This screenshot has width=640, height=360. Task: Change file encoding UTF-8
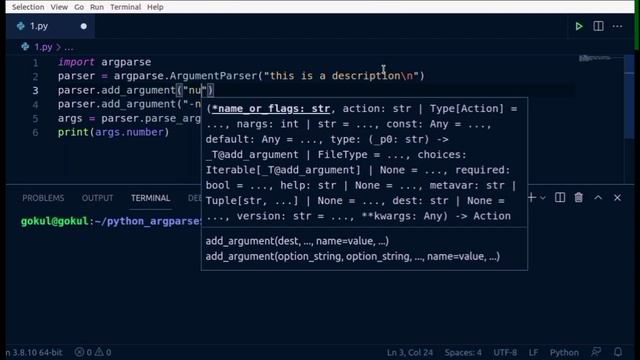click(505, 352)
